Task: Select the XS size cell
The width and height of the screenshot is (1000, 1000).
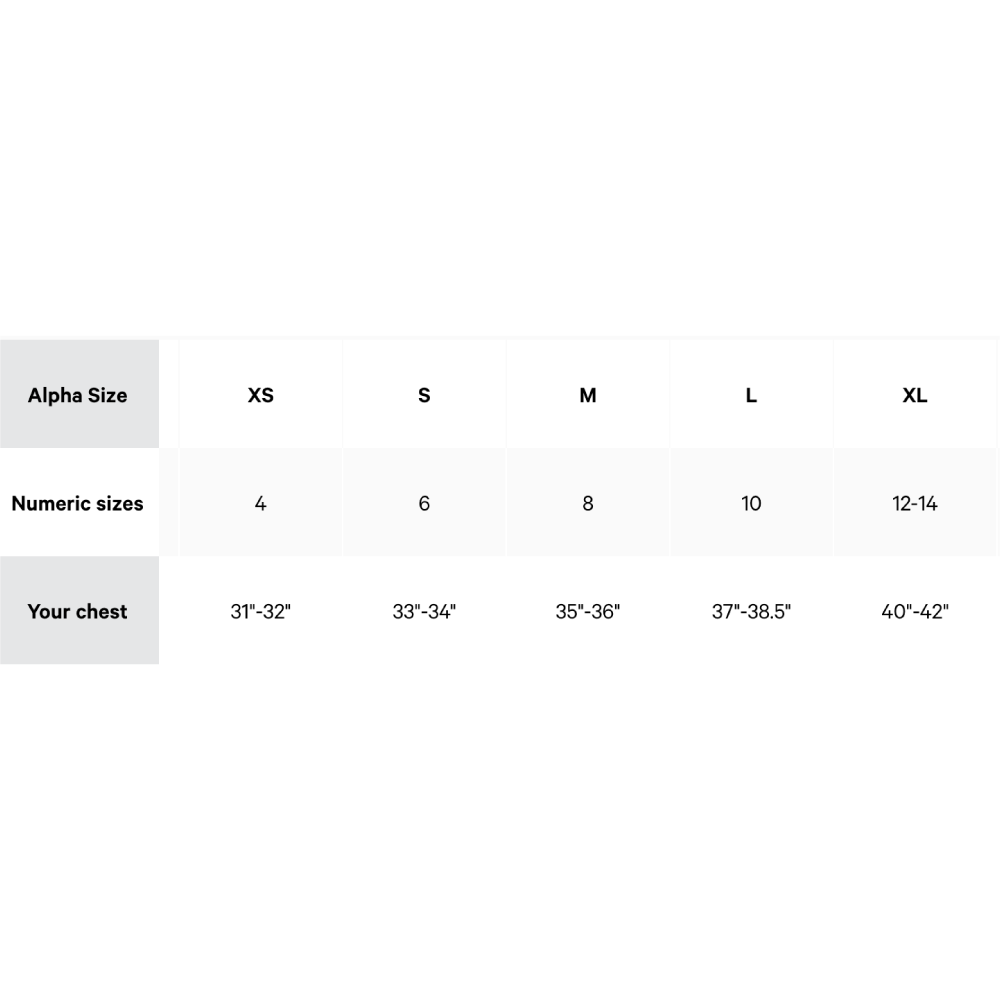Action: 261,394
